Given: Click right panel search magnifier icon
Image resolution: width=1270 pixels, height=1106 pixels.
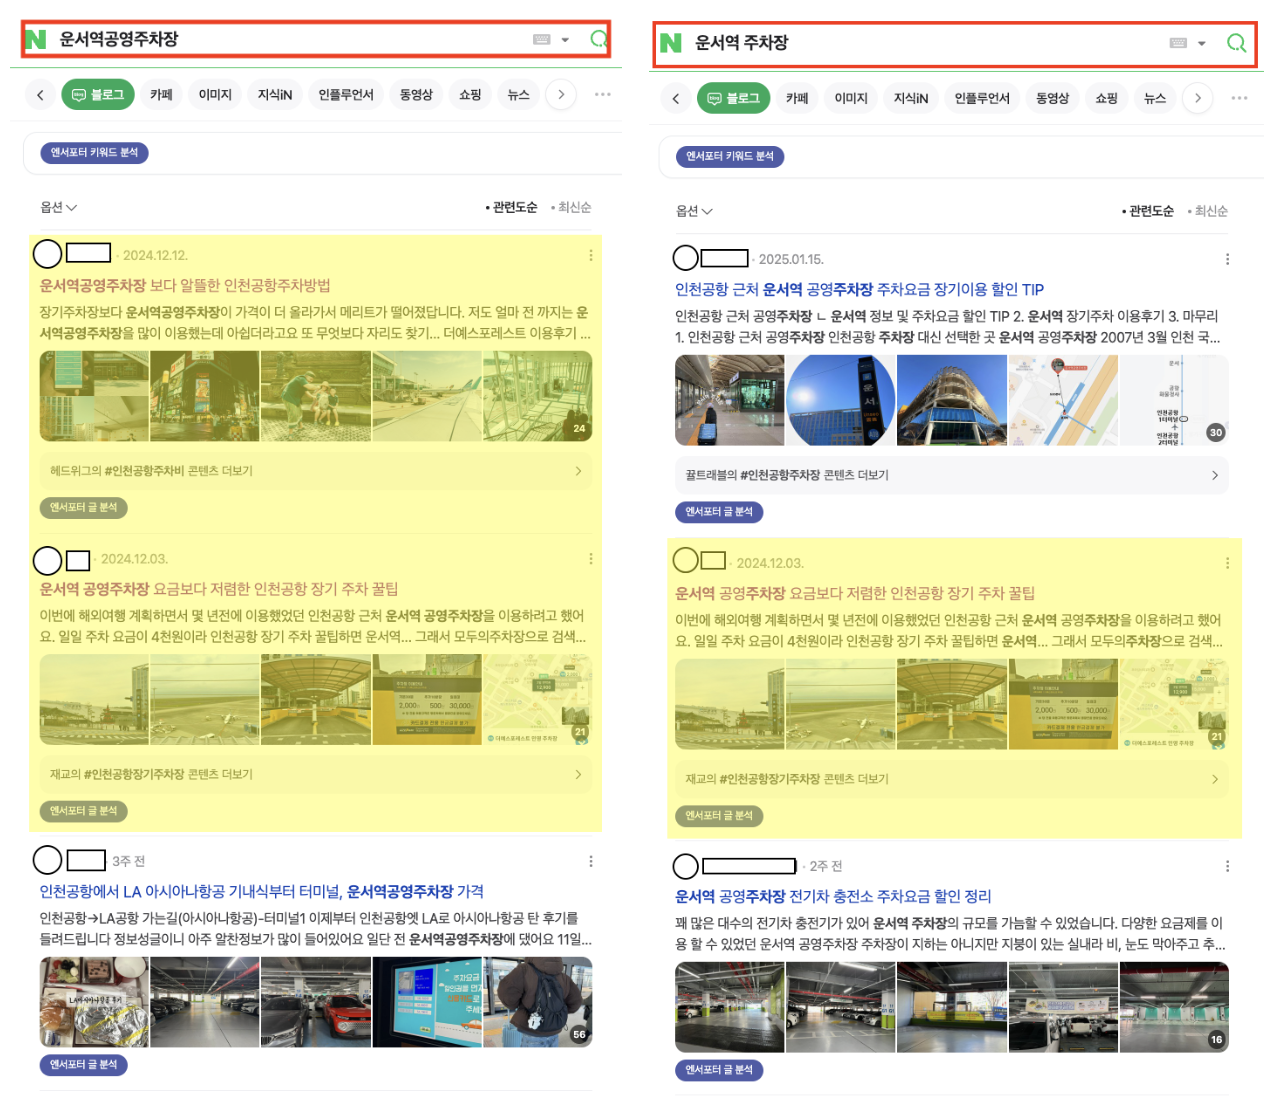Looking at the screenshot, I should pyautogui.click(x=1237, y=43).
